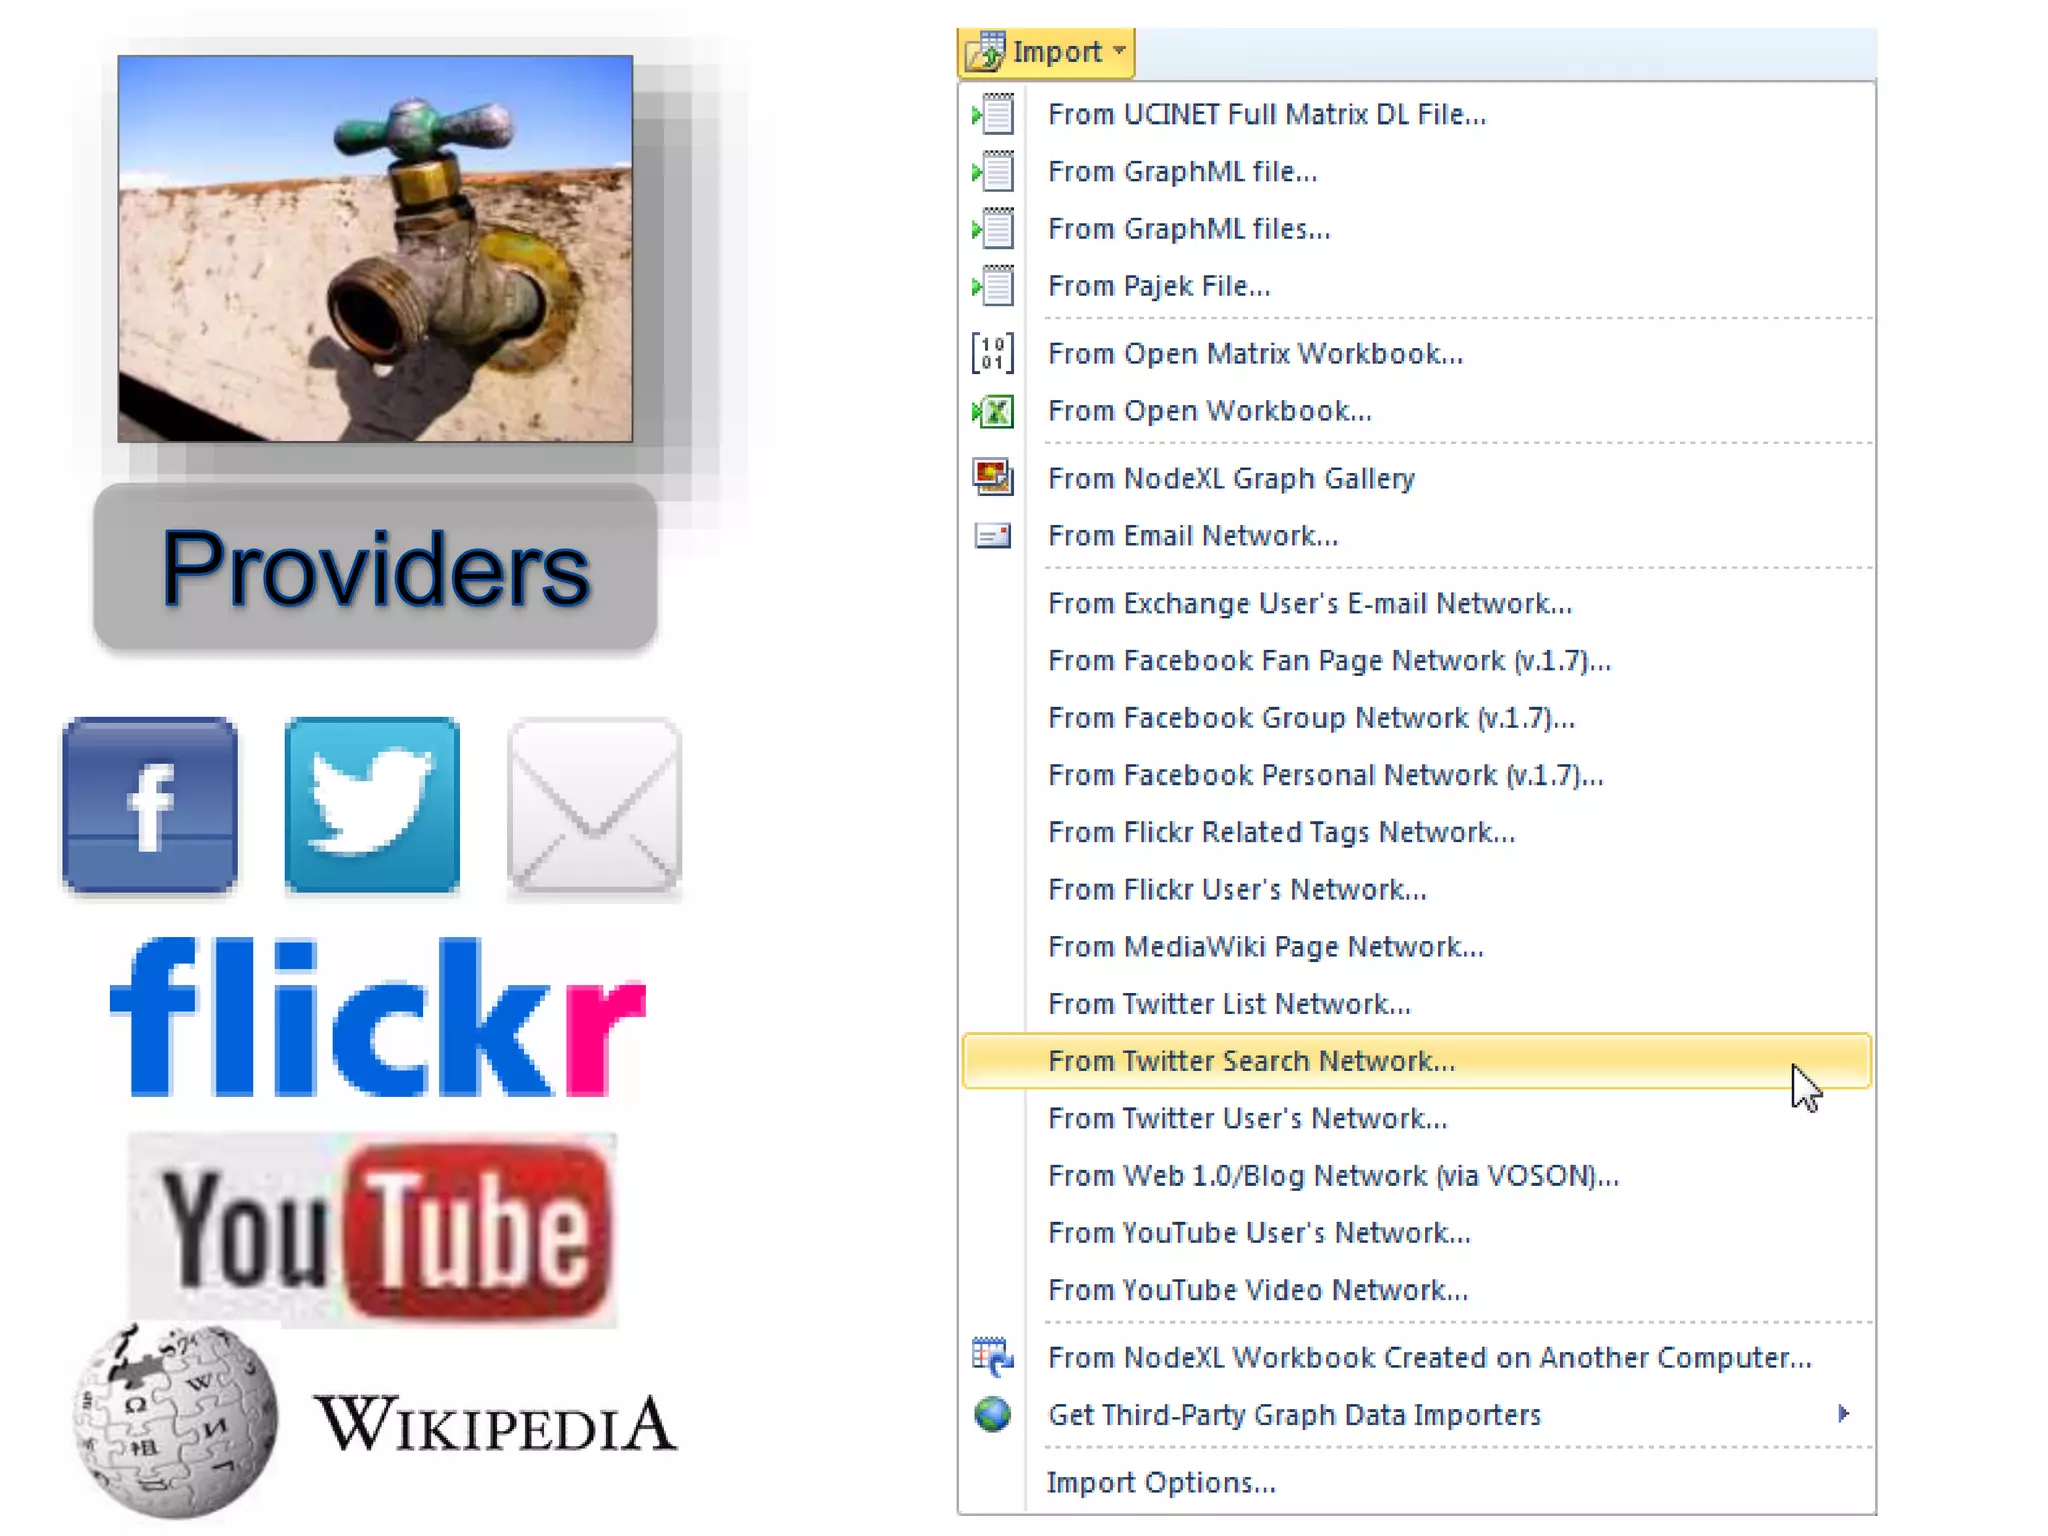
Task: Click the faucet photo thumbnail
Action: 375,249
